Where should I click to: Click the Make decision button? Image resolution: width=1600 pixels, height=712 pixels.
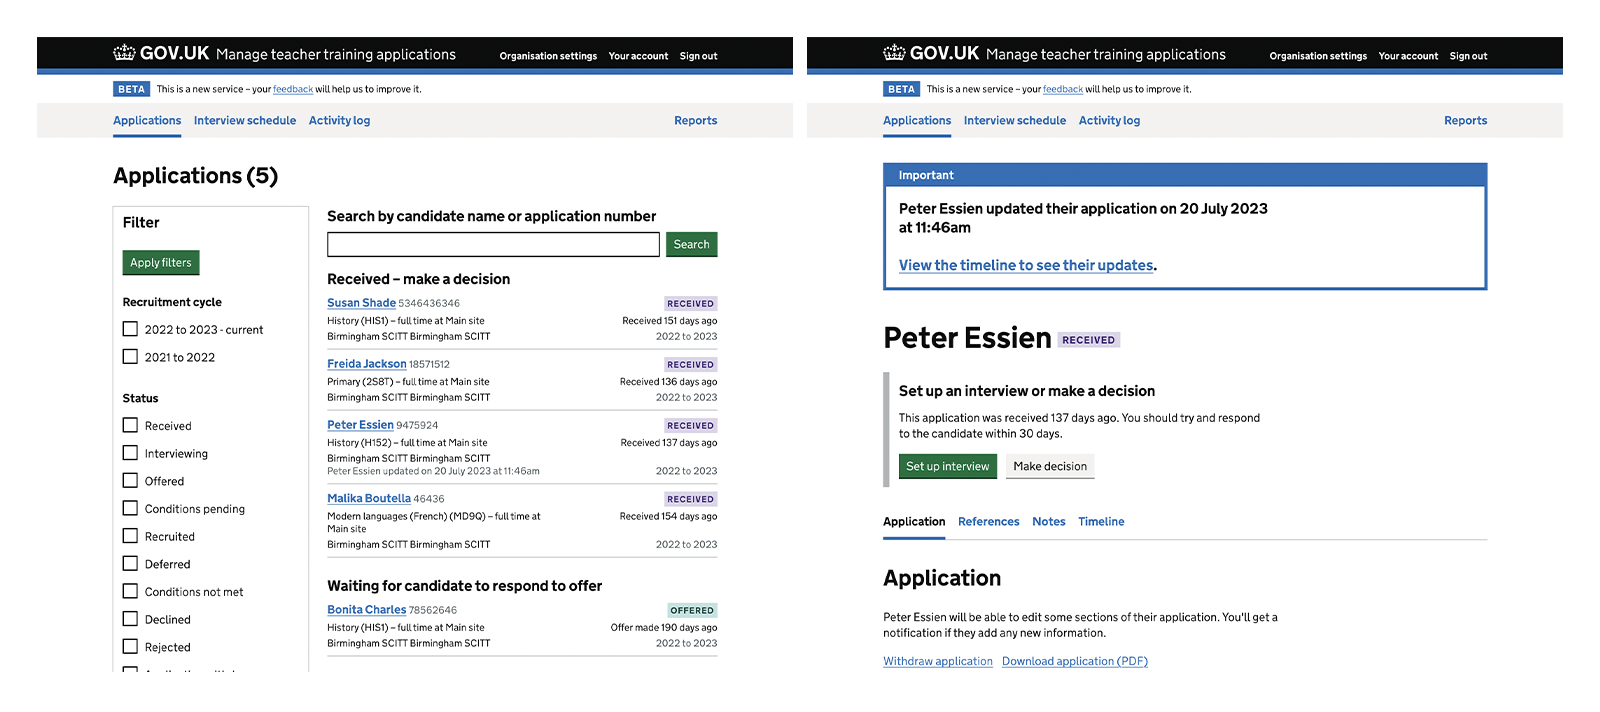click(1049, 467)
